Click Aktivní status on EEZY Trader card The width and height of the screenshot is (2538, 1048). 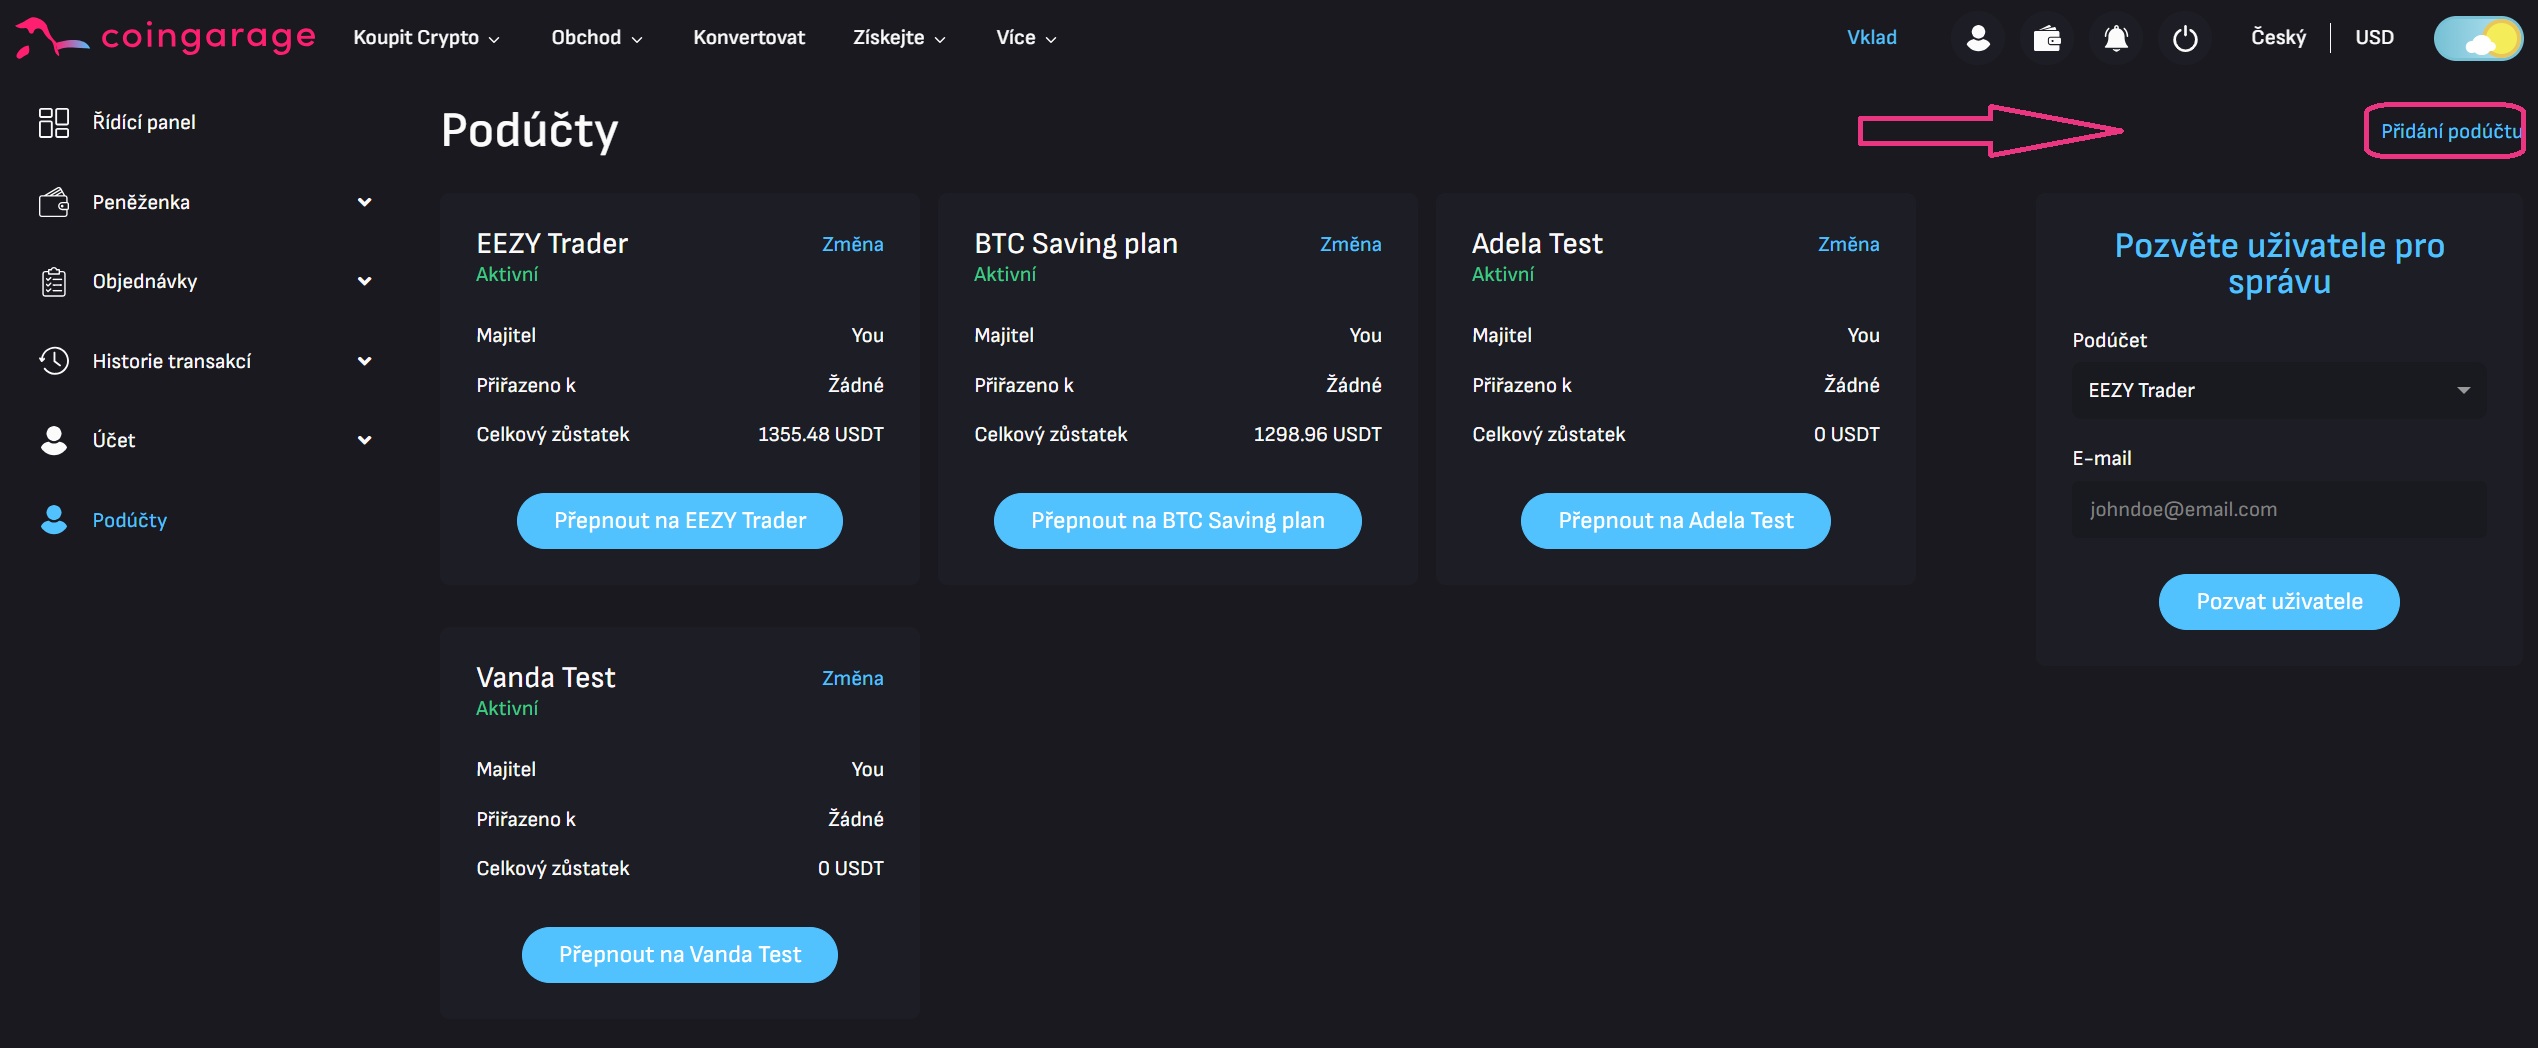(x=507, y=274)
